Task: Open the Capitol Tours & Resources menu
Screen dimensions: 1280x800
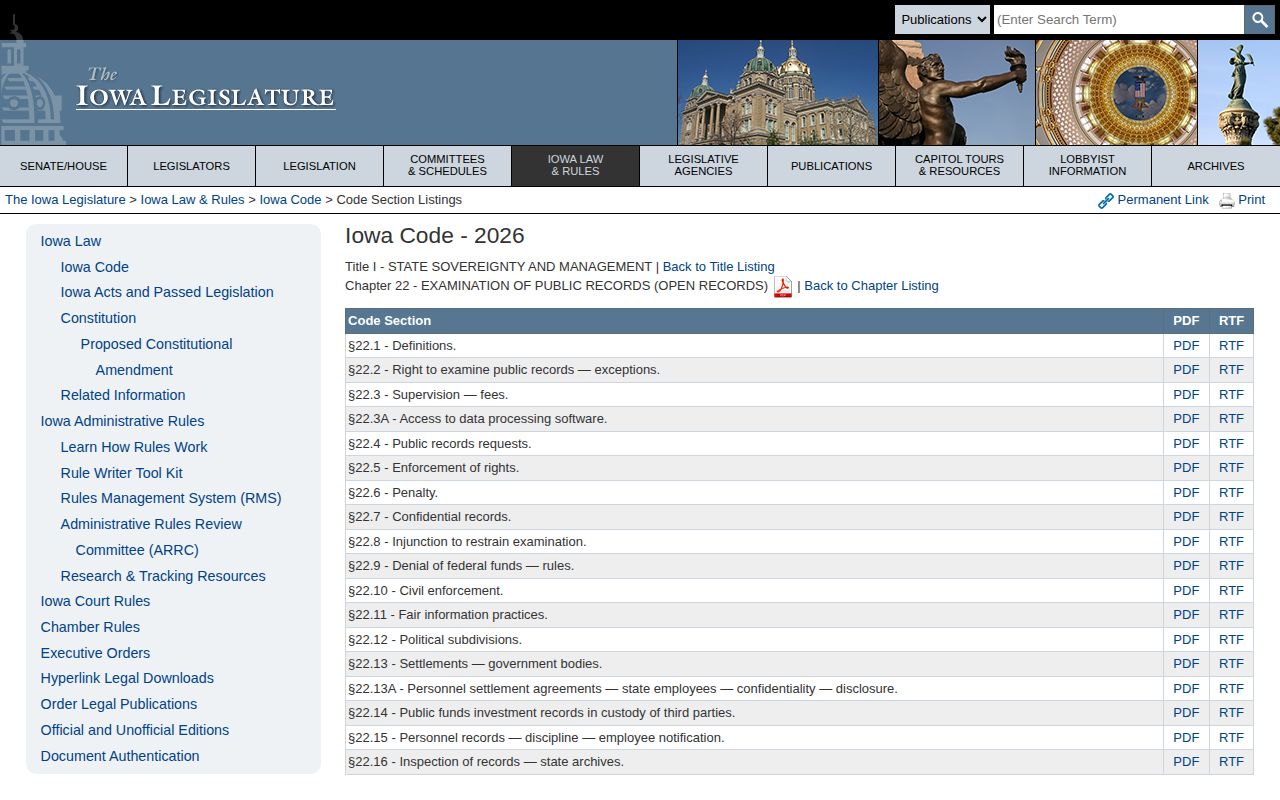Action: coord(960,166)
